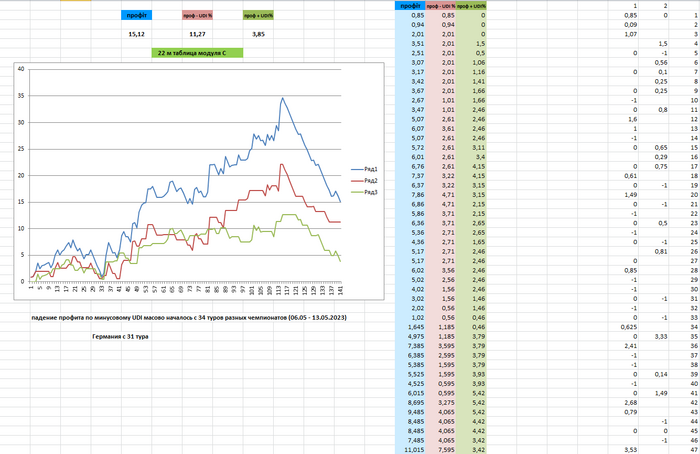The height and width of the screenshot is (454, 700).
Task: Select the 'Германия с 31 тура' cell
Action: pyautogui.click(x=121, y=337)
